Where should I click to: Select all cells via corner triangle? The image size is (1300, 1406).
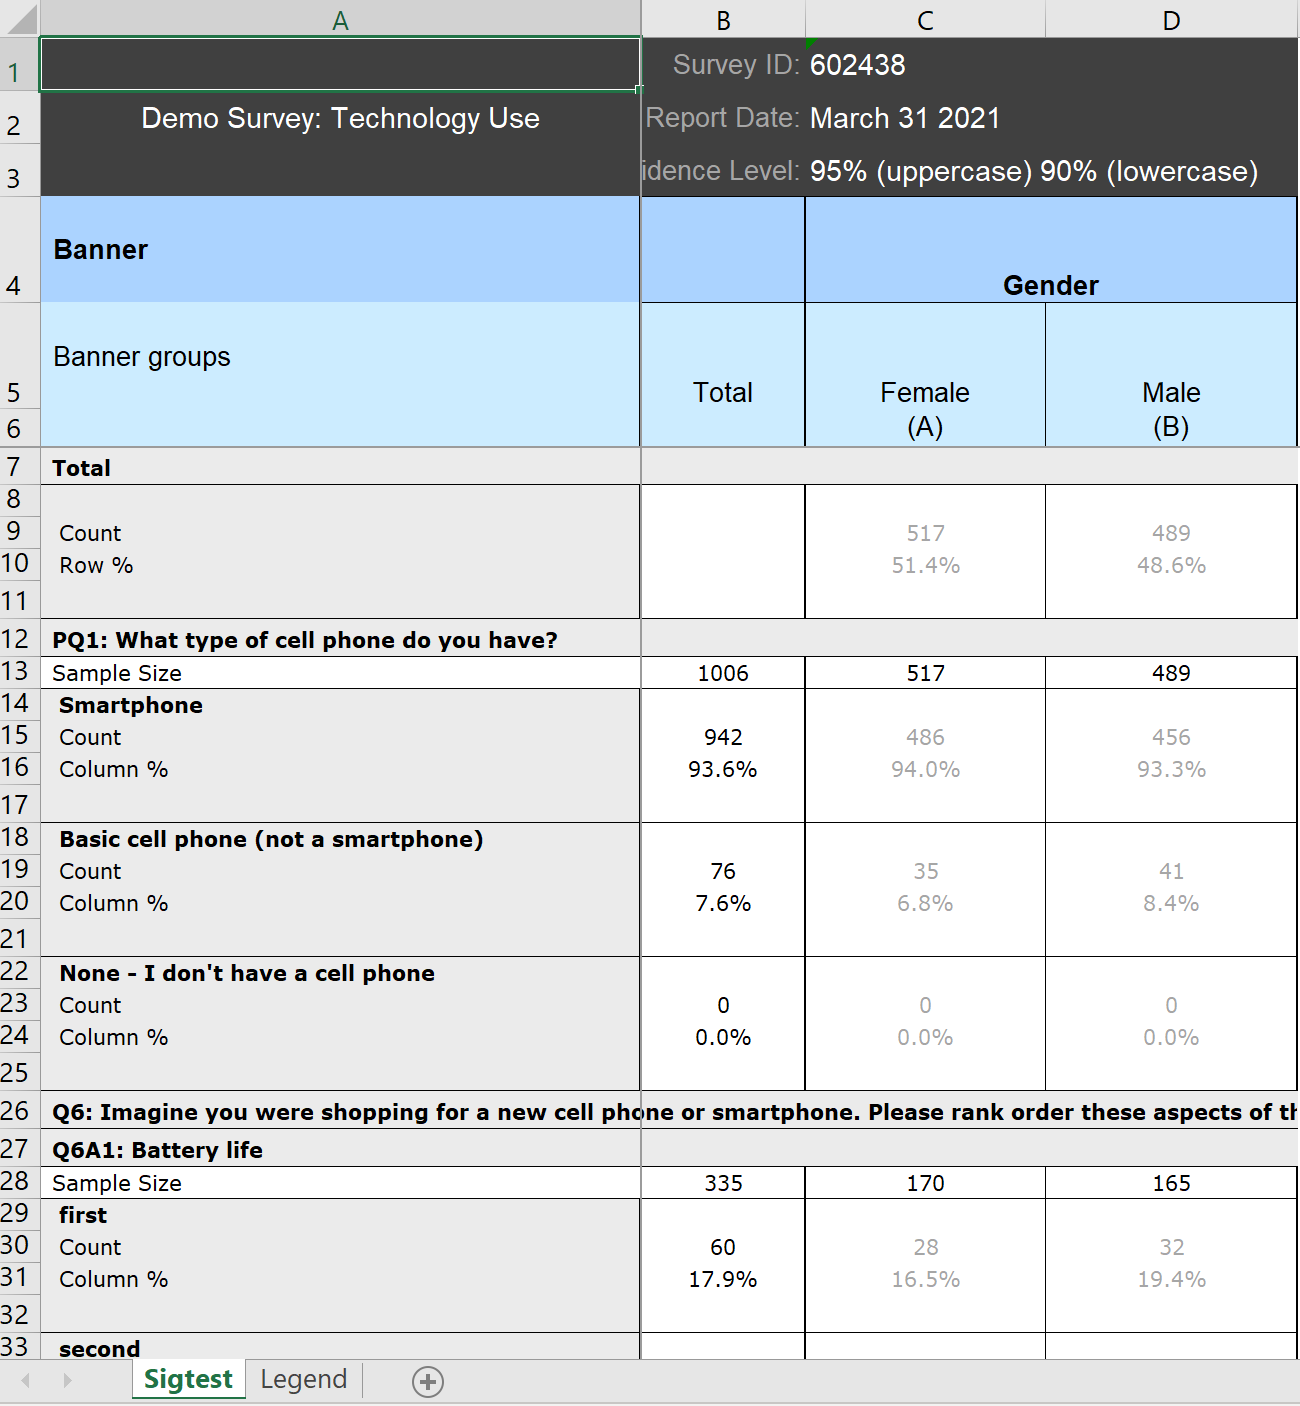coord(20,19)
